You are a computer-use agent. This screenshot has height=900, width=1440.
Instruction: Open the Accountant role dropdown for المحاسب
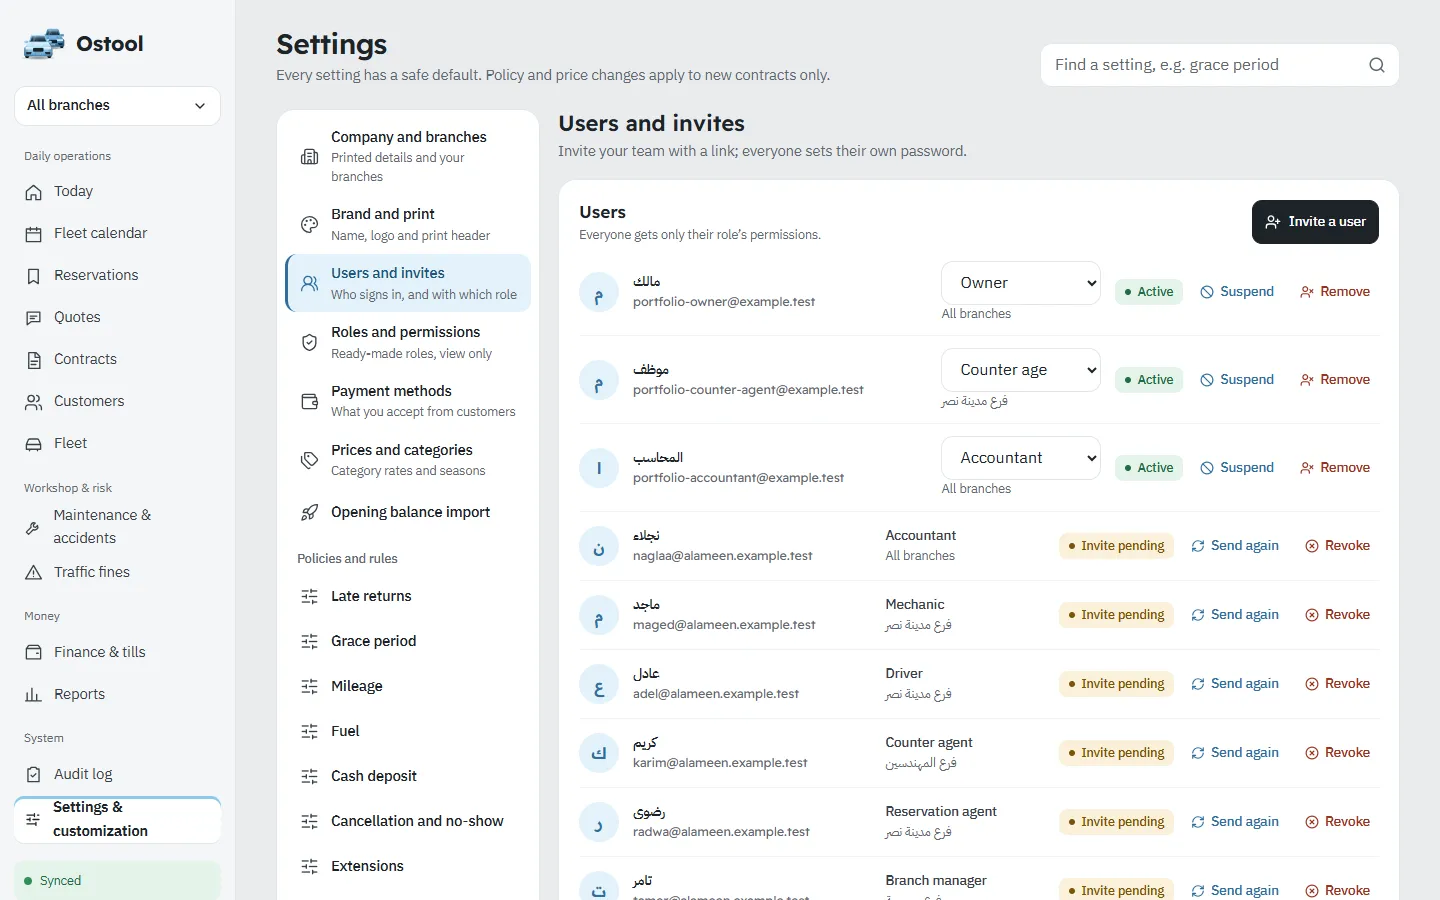click(x=1021, y=458)
